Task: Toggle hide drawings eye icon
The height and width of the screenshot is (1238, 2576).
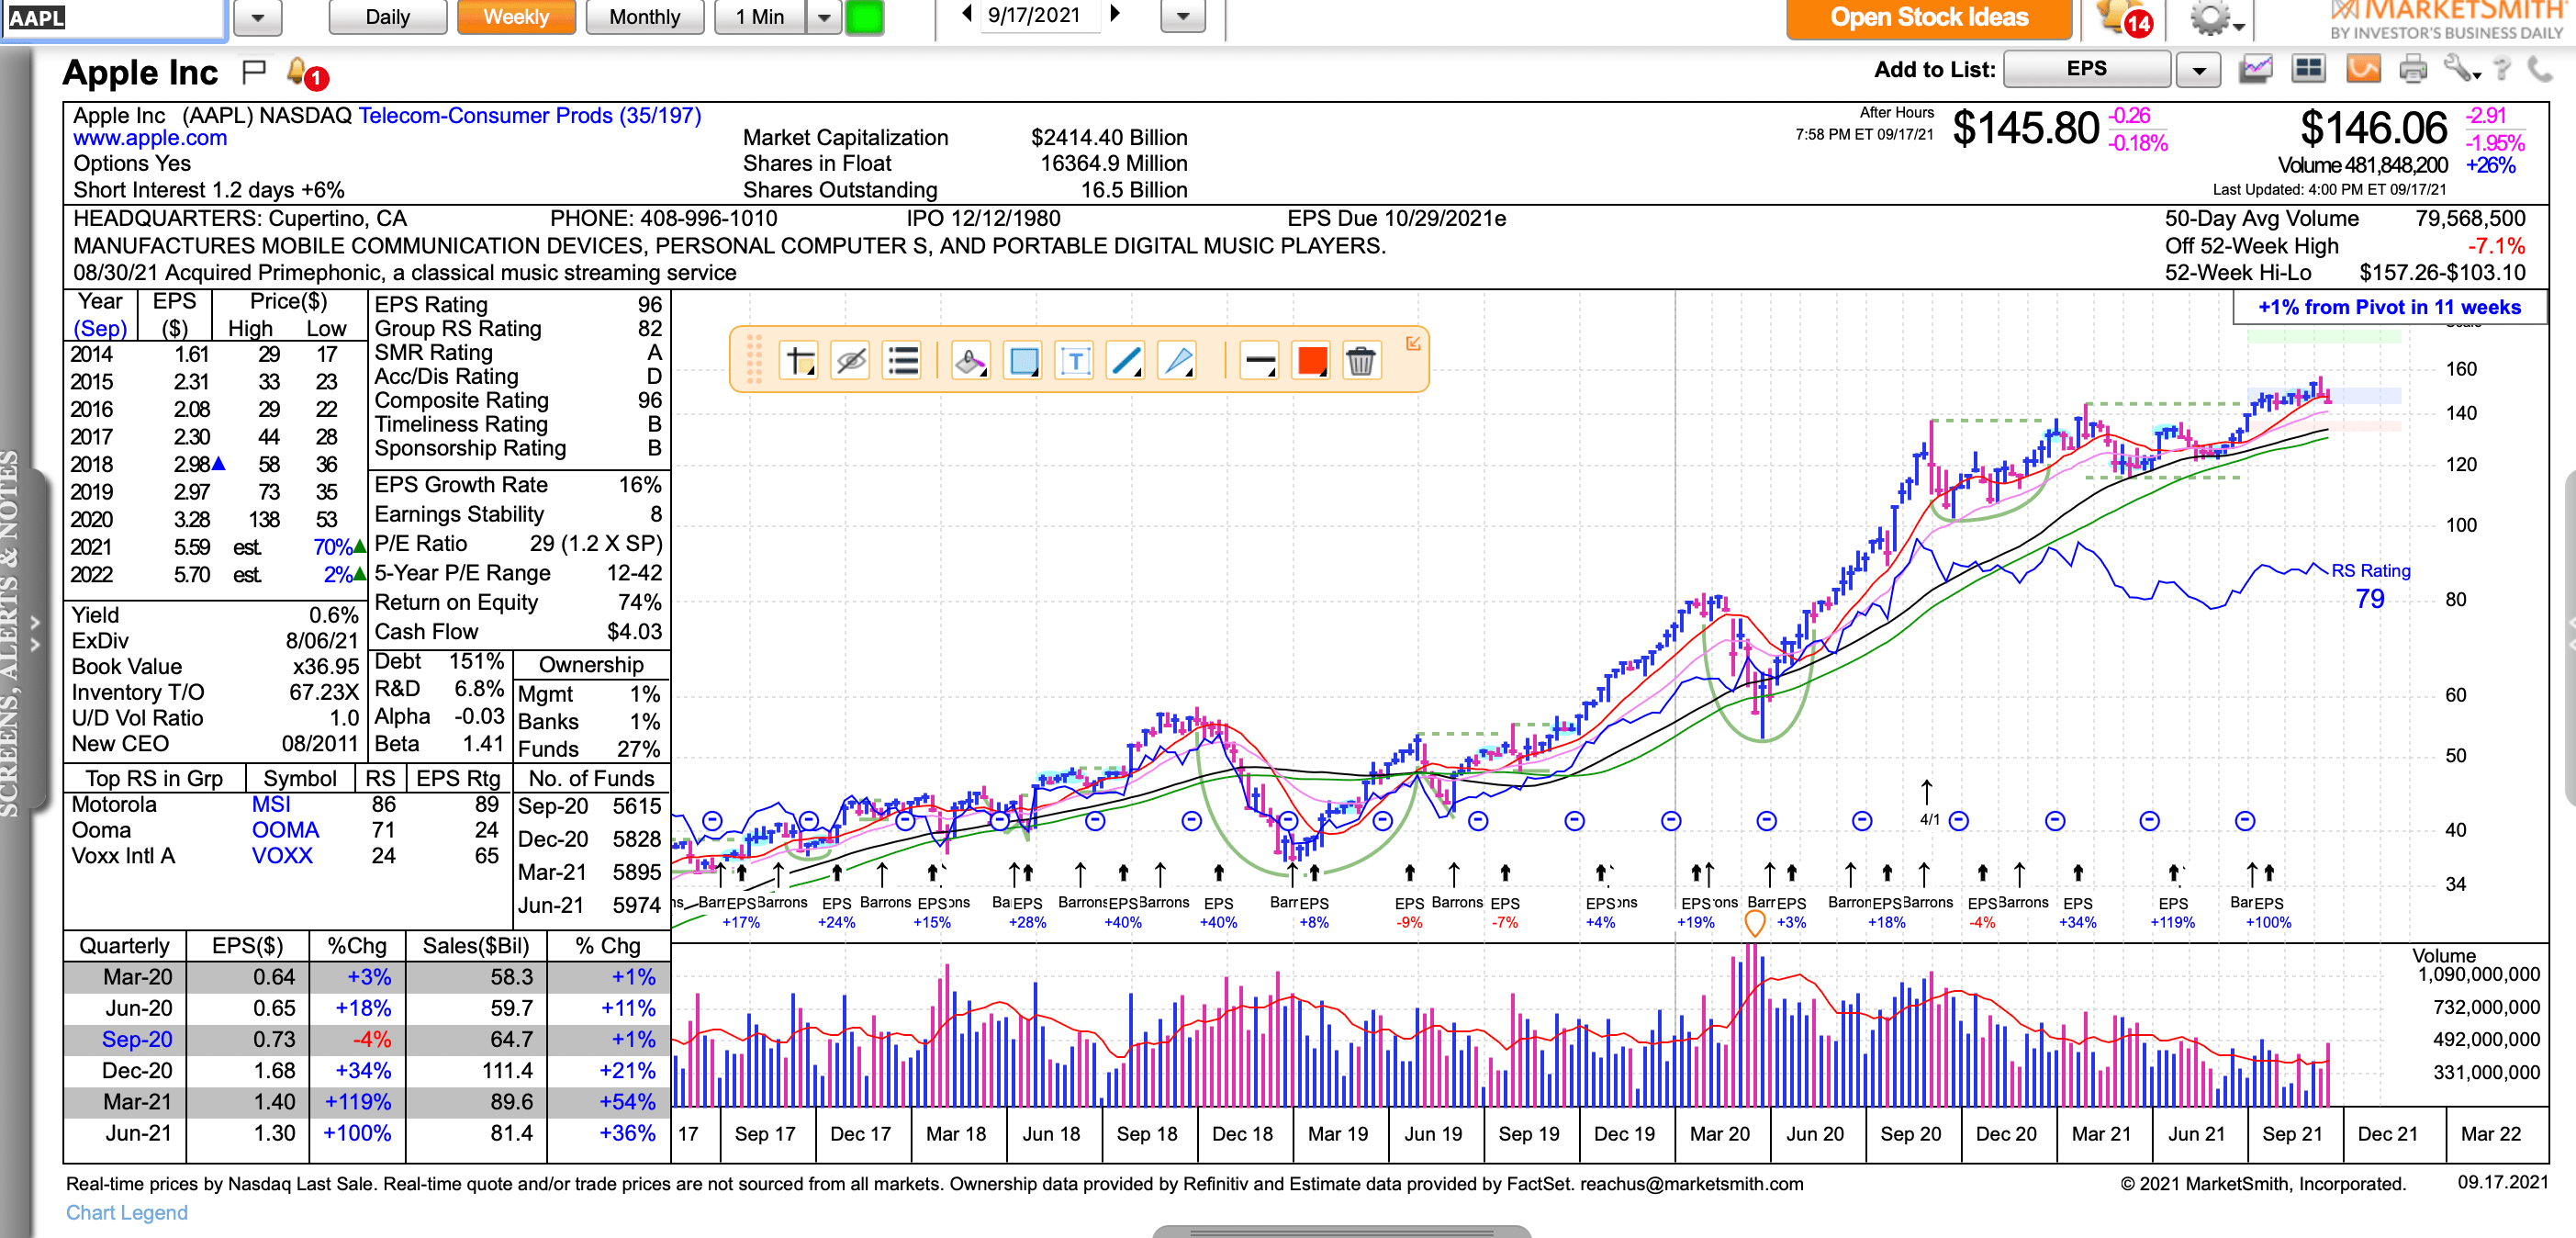Action: tap(851, 360)
